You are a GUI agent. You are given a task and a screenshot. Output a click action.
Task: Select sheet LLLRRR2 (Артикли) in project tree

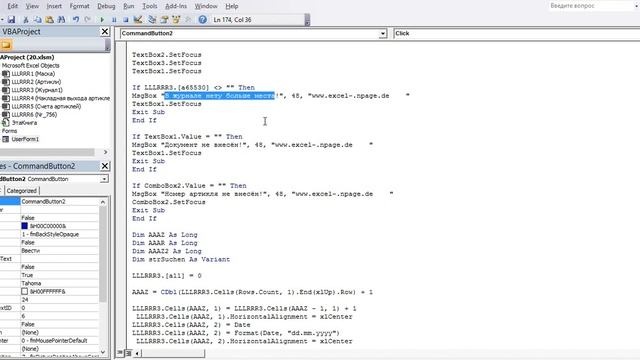pos(36,82)
